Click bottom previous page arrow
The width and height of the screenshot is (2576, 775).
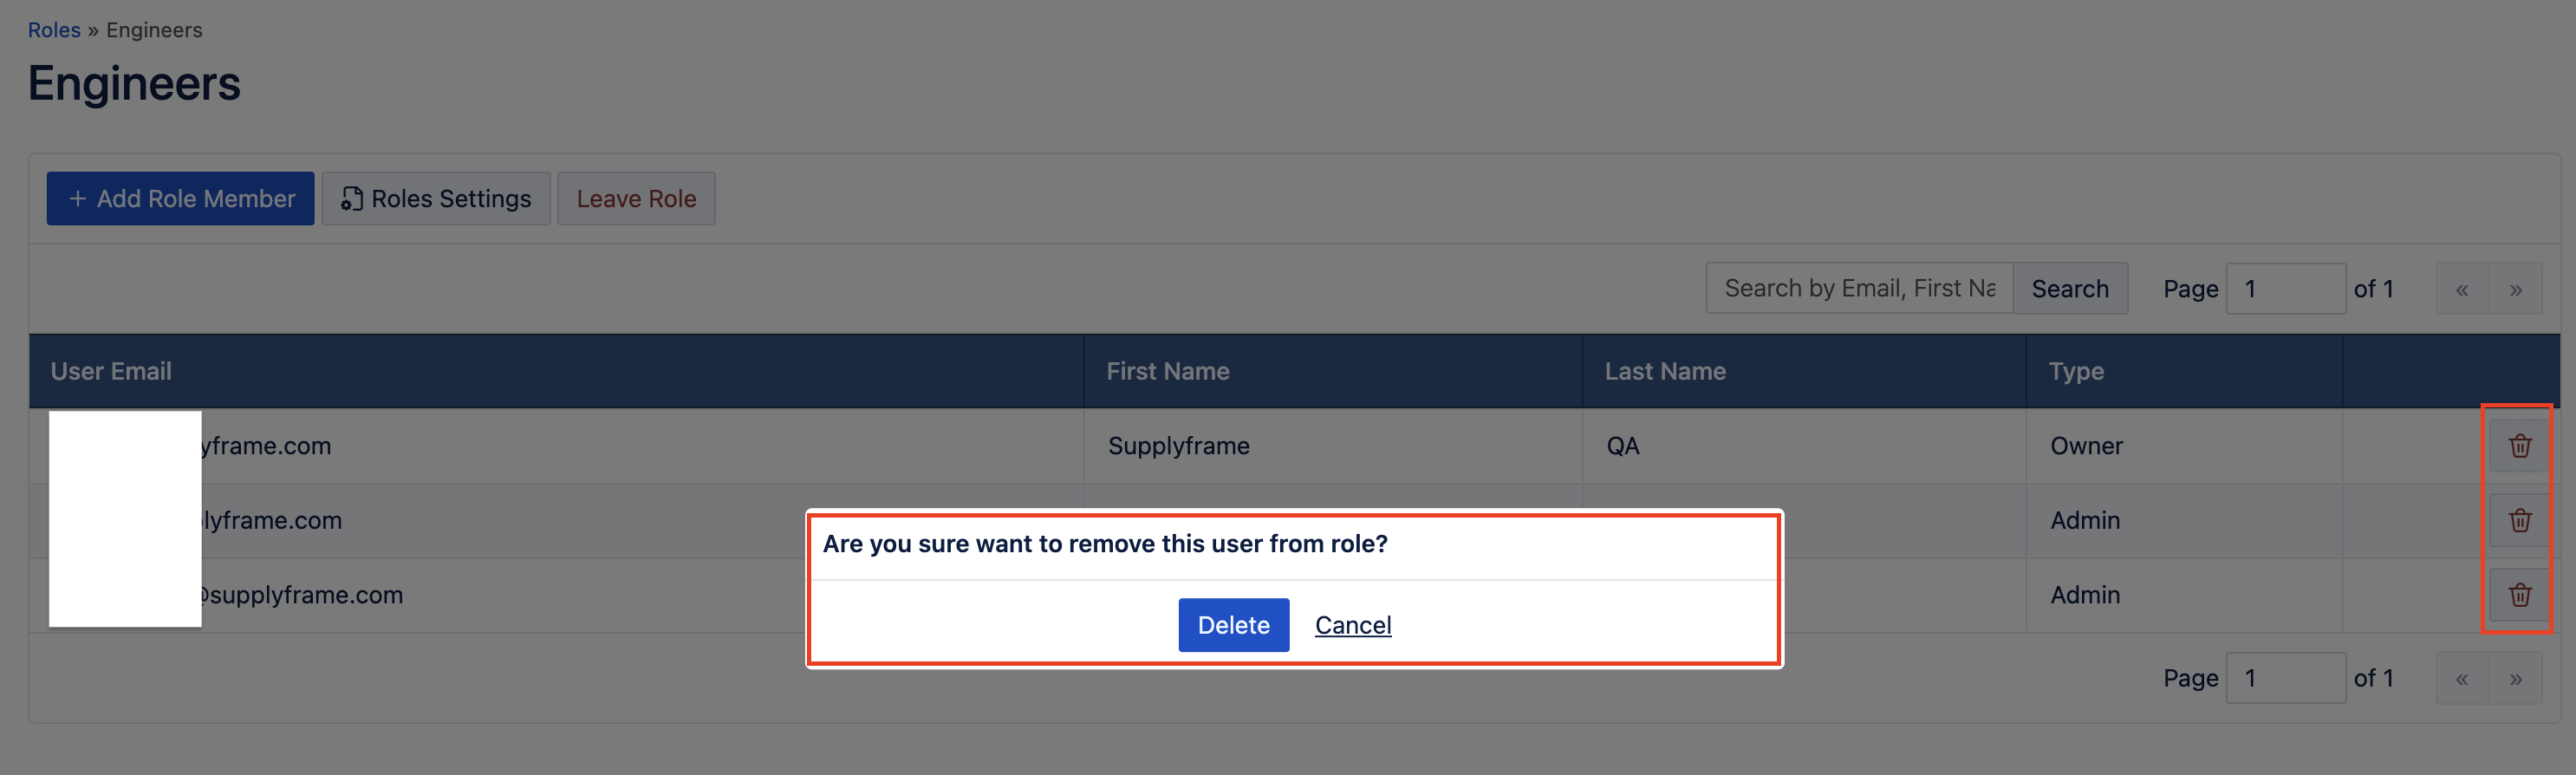point(2462,678)
